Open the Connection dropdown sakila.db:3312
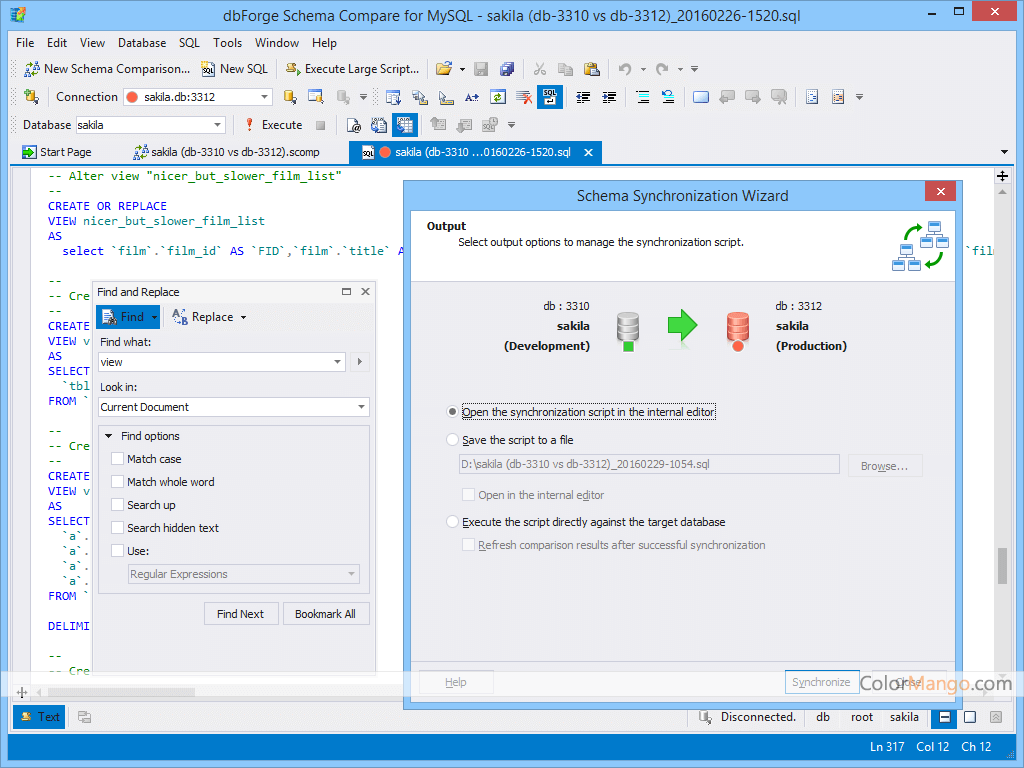Image resolution: width=1024 pixels, height=768 pixels. coord(264,97)
